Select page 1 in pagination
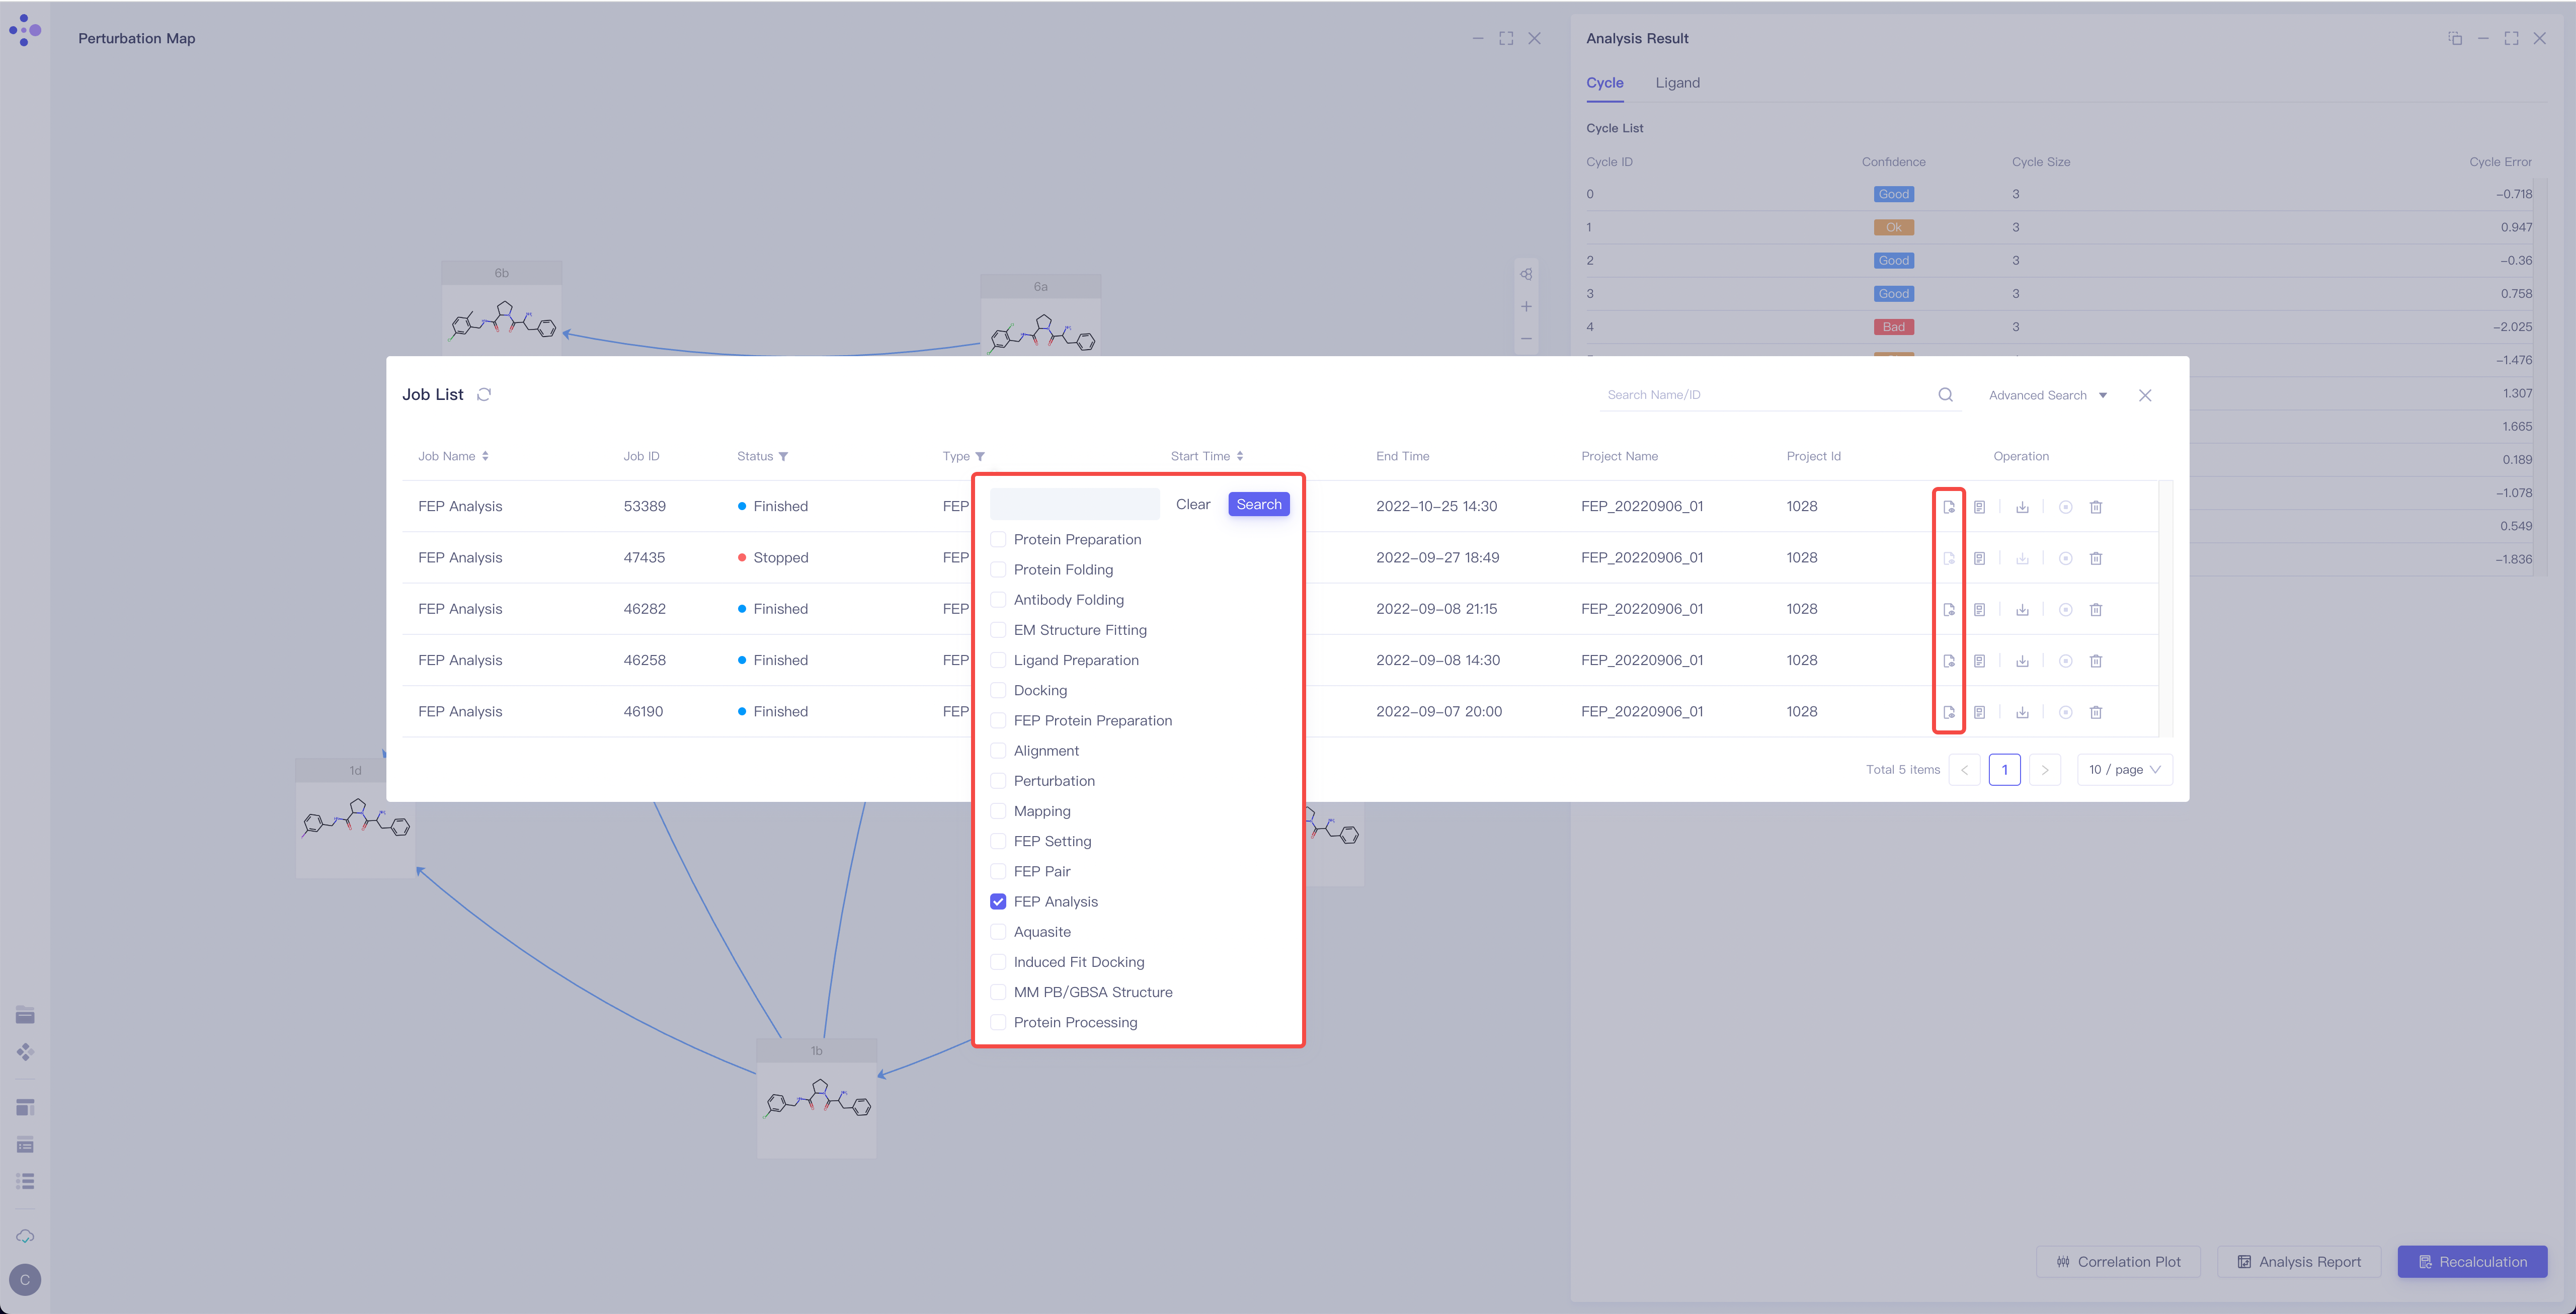 click(x=2004, y=769)
